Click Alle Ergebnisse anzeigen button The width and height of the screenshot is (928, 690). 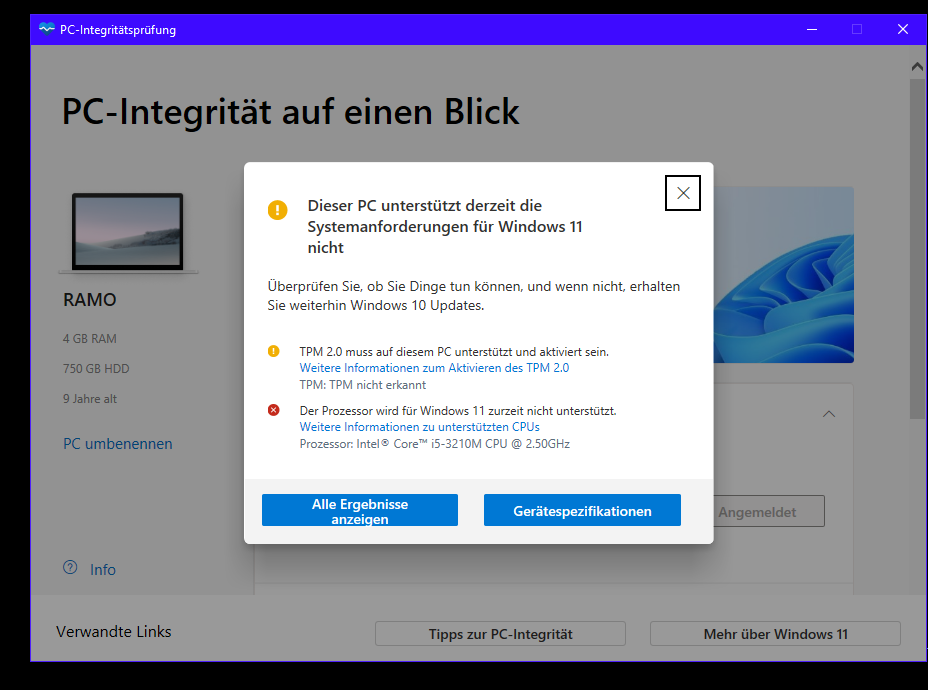[x=360, y=510]
